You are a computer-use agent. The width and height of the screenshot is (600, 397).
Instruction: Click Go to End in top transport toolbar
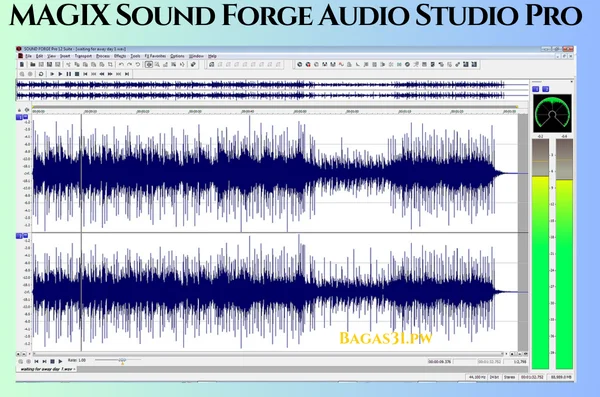tap(127, 74)
